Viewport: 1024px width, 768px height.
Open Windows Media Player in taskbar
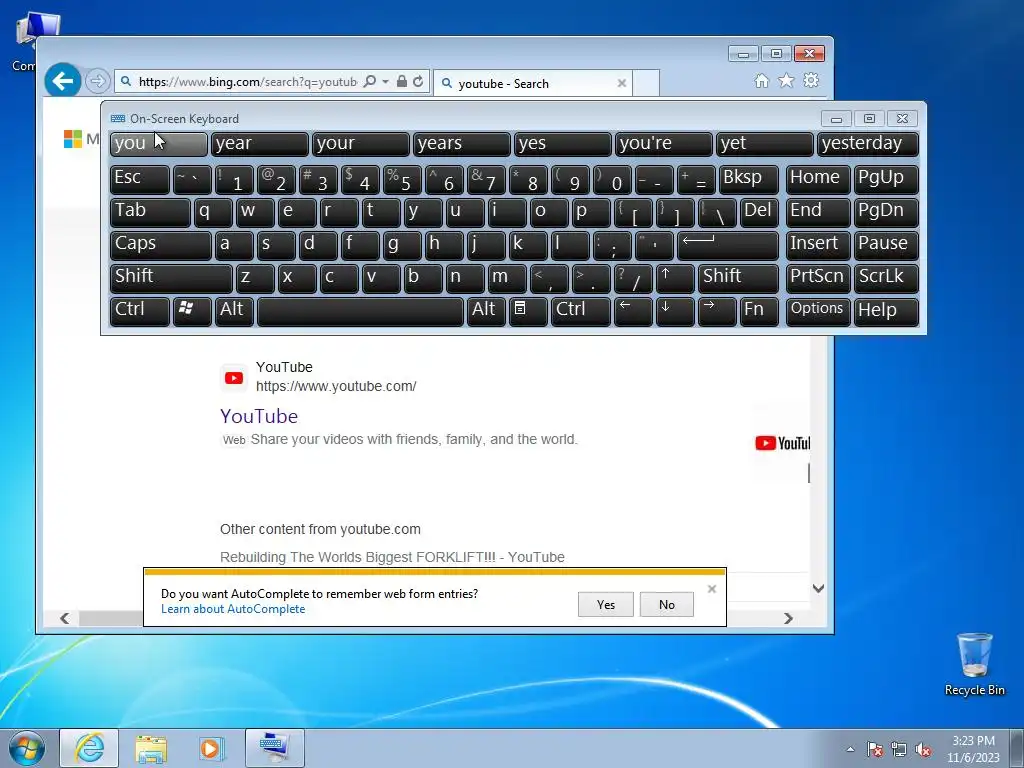click(x=212, y=748)
